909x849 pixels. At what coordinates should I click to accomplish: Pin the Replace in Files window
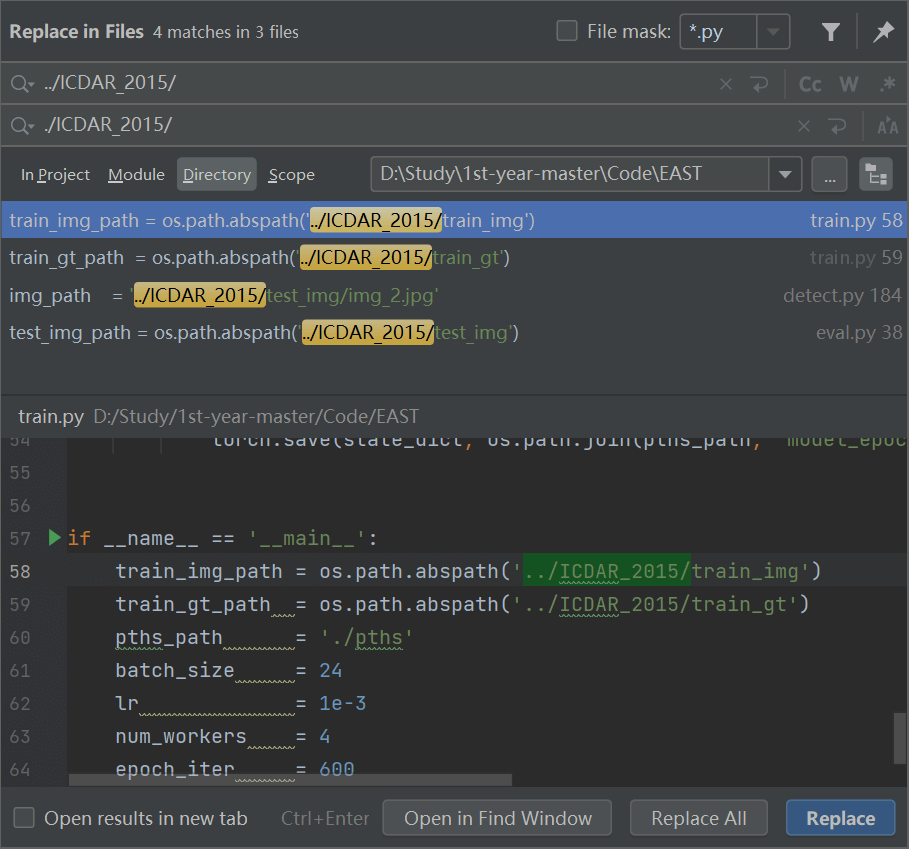pyautogui.click(x=883, y=32)
